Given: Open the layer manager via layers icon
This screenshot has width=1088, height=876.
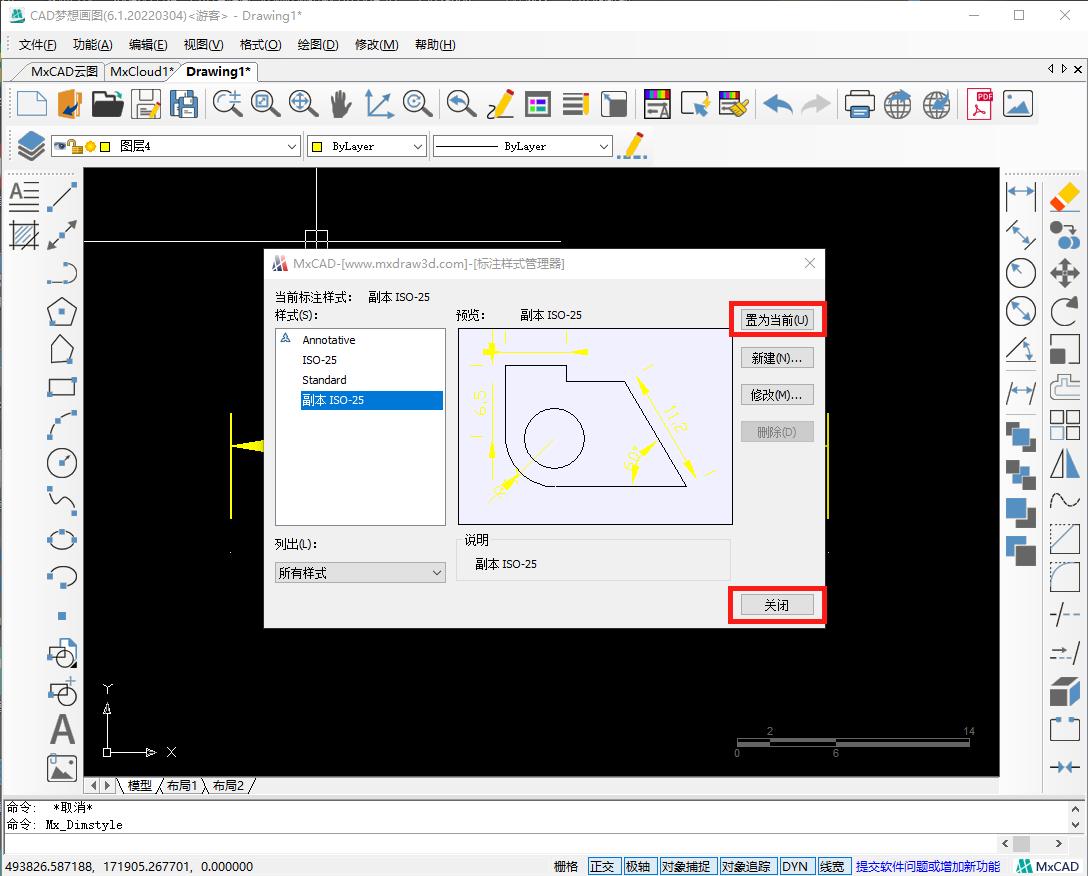Looking at the screenshot, I should [30, 145].
